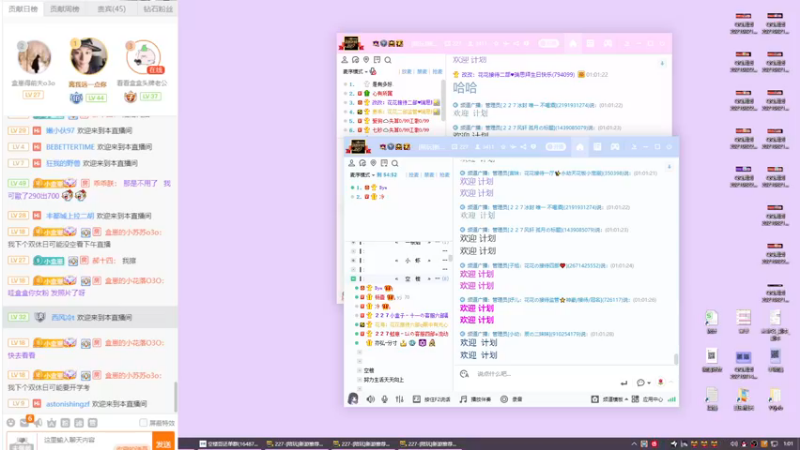Click the home icon in front voice window header
Screen dimensions: 800x450
(x=580, y=147)
